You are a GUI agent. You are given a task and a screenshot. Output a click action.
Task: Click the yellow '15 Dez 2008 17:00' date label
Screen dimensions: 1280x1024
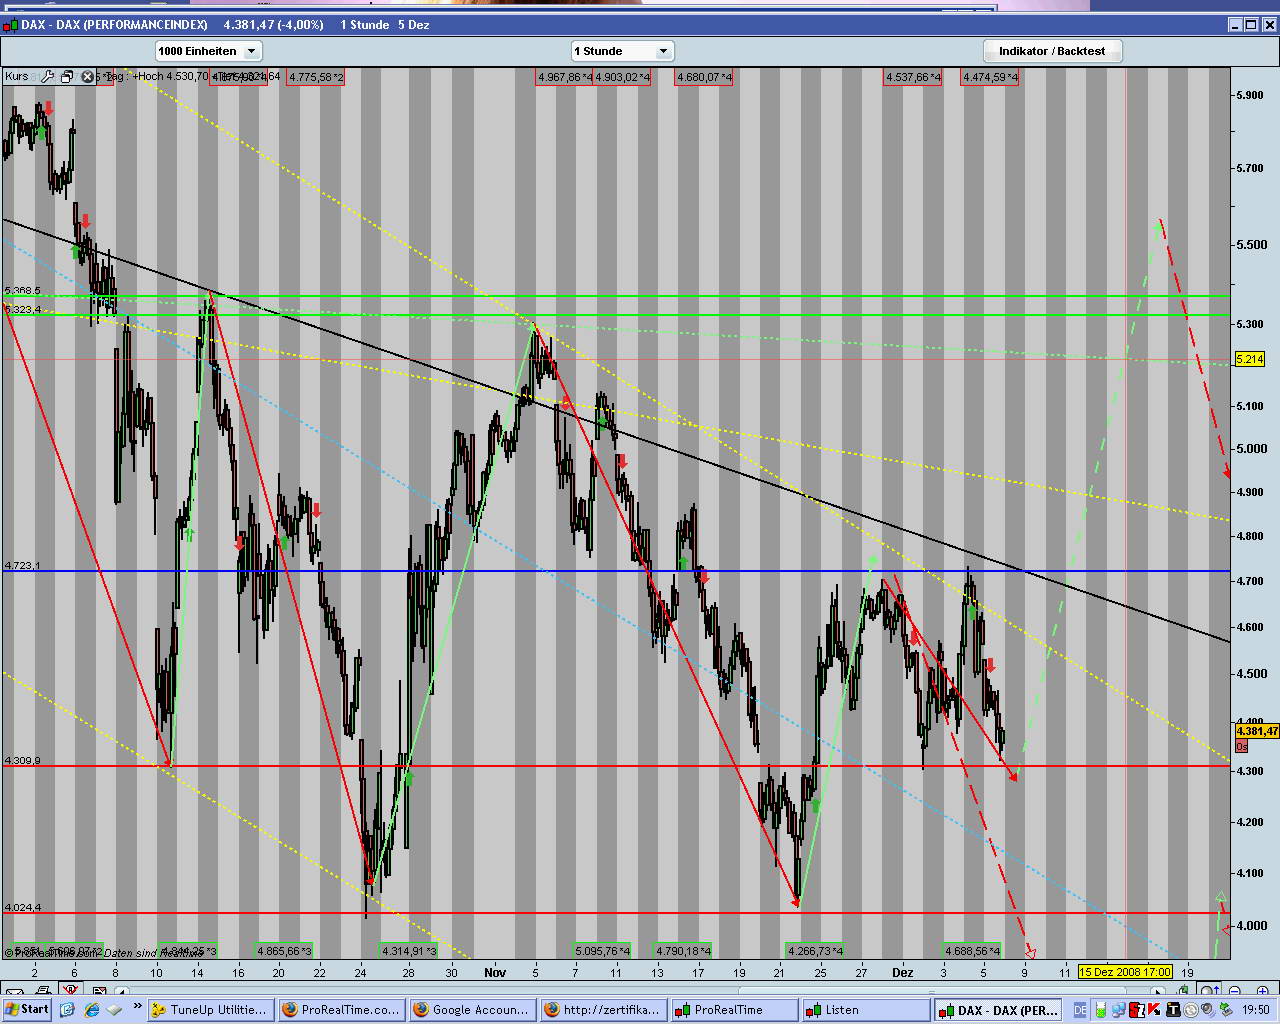click(x=1125, y=971)
